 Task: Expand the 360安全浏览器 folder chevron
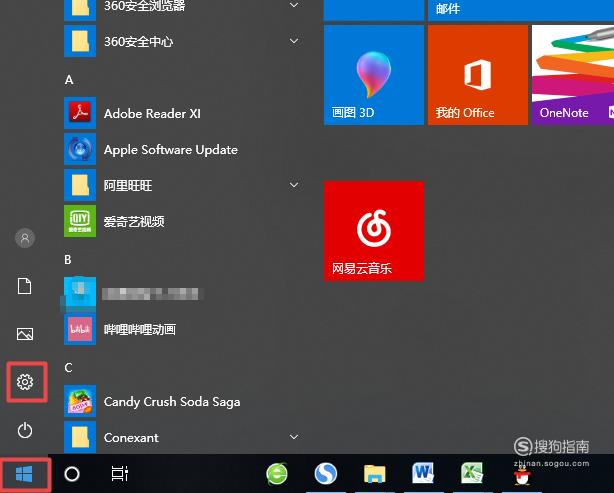point(294,5)
